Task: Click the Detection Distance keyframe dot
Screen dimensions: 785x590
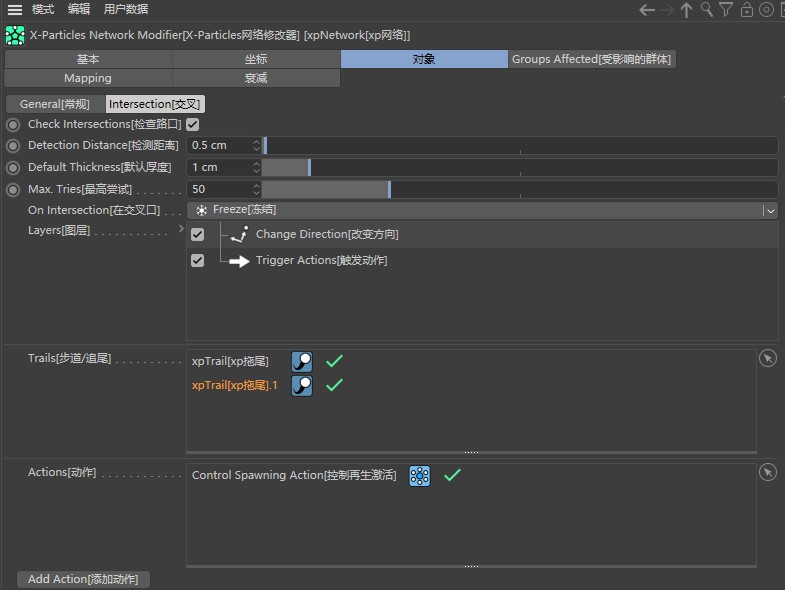Action: 13,146
